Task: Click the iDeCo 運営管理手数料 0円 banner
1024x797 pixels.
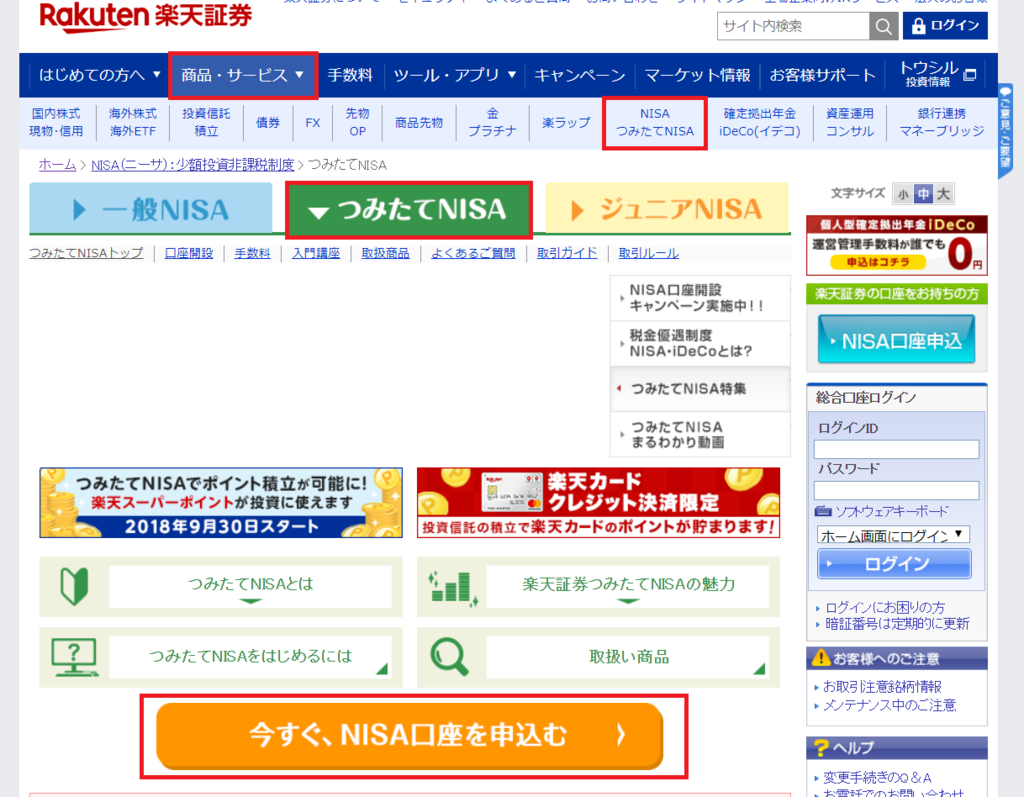Action: 897,246
